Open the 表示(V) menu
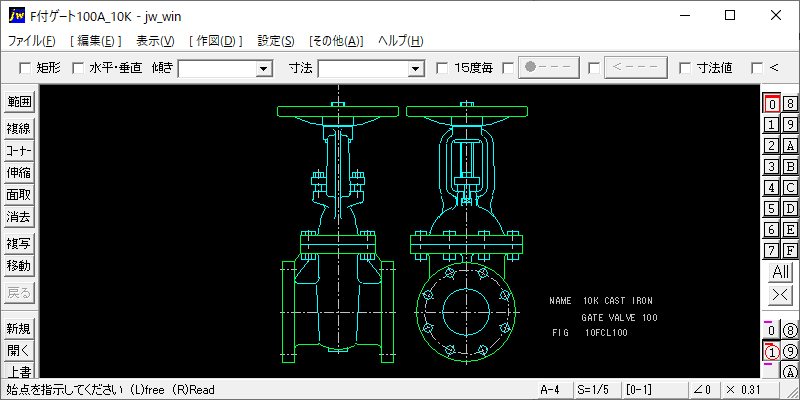Image resolution: width=800 pixels, height=400 pixels. coord(156,41)
